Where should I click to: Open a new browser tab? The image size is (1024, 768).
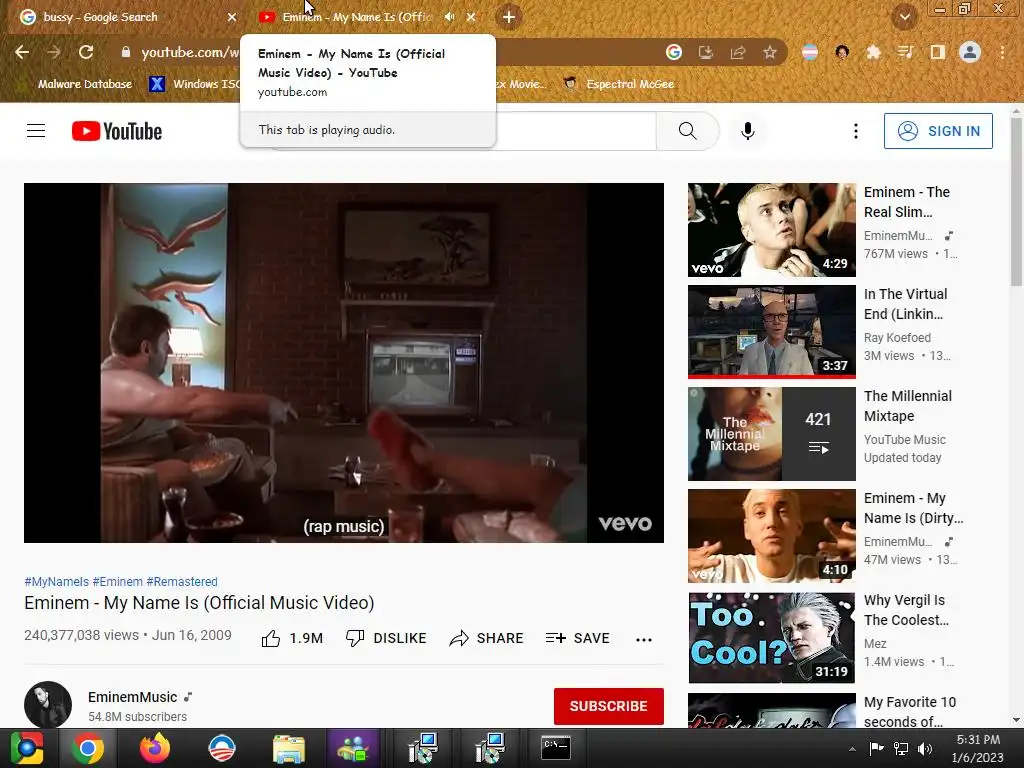tap(509, 17)
